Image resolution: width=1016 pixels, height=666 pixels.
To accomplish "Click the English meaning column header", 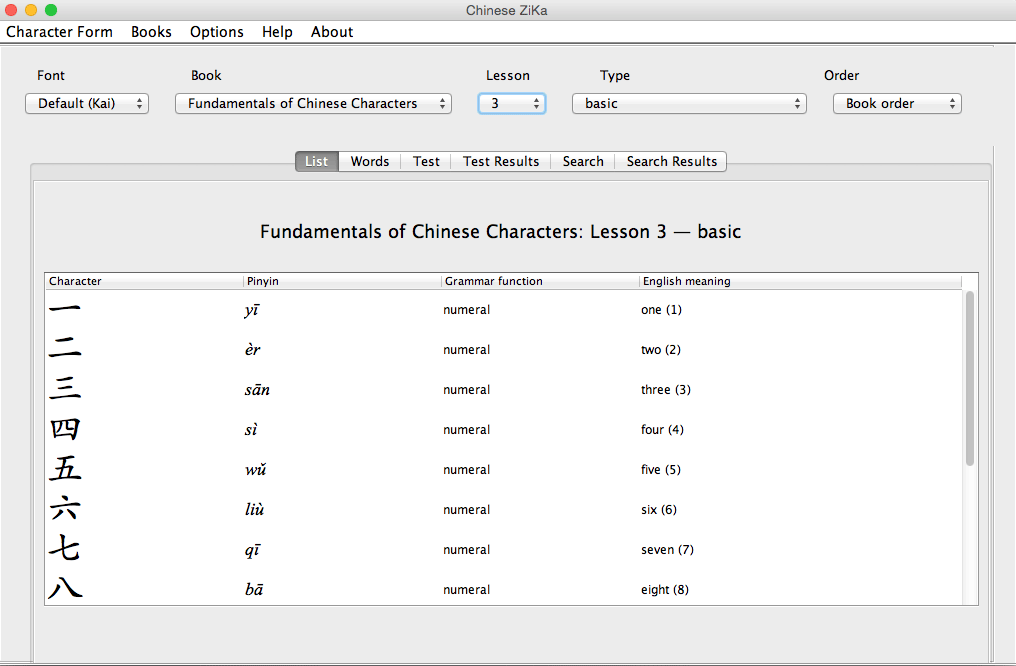I will click(799, 281).
